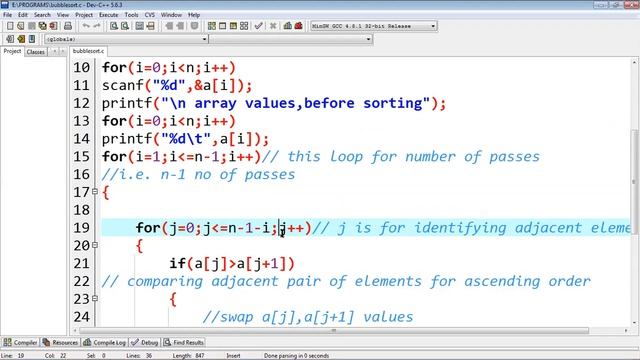The height and width of the screenshot is (360, 640).
Task: Click the vertical scrollbar down arrow
Action: coord(634,322)
